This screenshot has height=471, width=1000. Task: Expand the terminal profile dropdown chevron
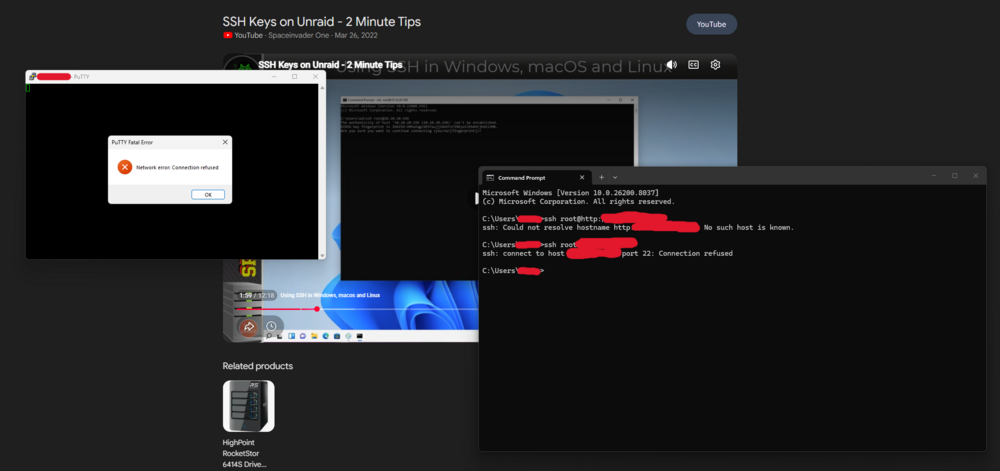click(x=615, y=177)
